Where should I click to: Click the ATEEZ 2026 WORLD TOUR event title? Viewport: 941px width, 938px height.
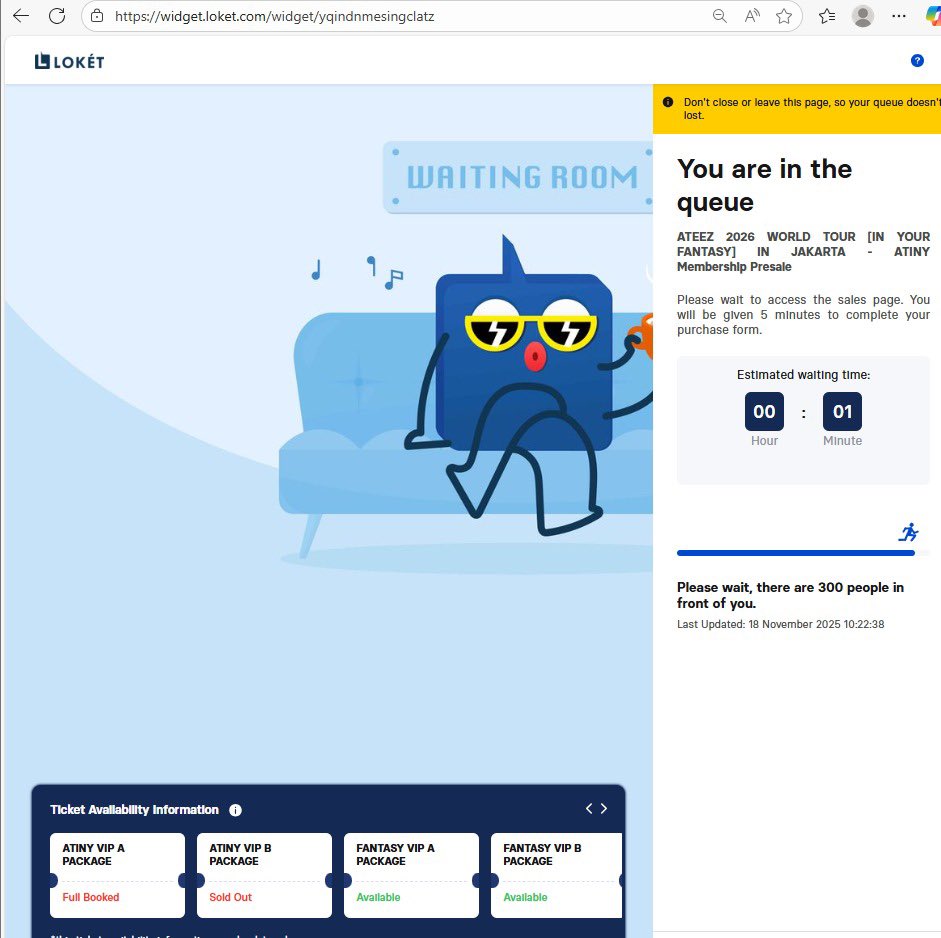(x=803, y=251)
